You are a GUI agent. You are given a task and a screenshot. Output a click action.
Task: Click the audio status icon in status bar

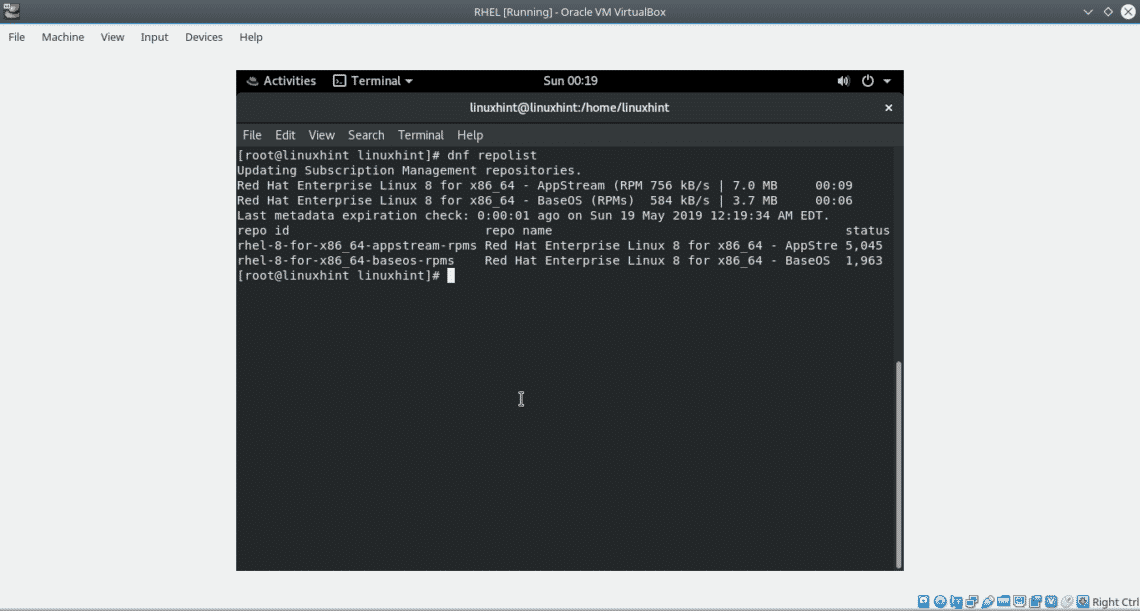click(x=956, y=602)
